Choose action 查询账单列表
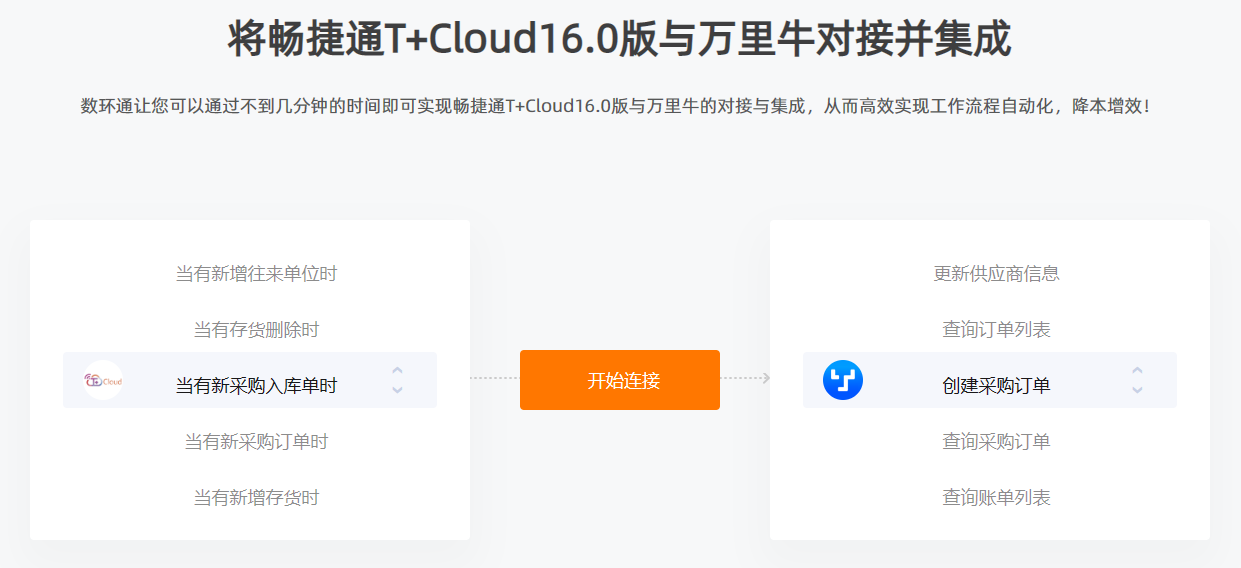The height and width of the screenshot is (568, 1241). (996, 497)
